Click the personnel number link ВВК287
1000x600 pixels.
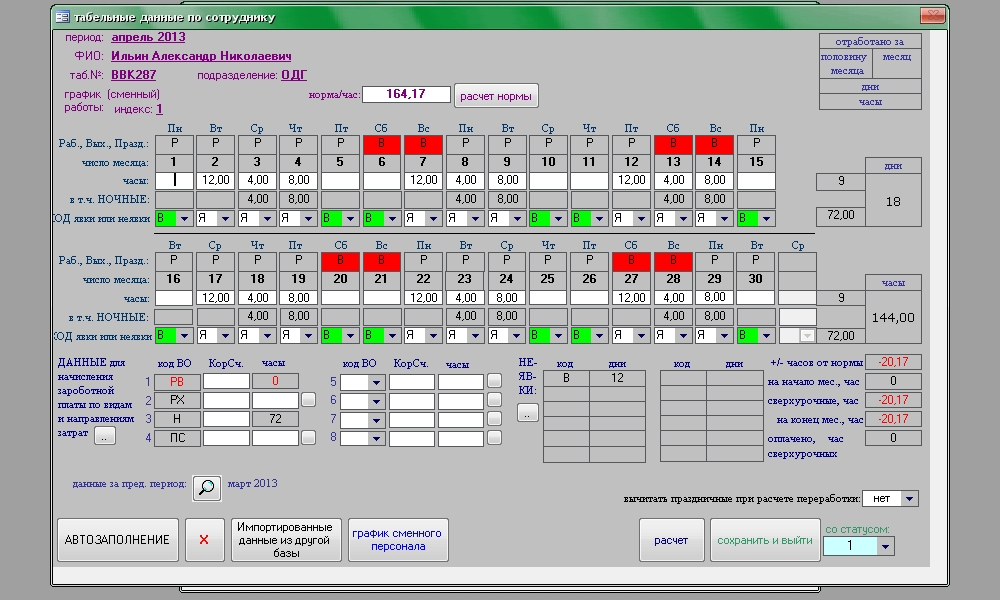[x=133, y=75]
